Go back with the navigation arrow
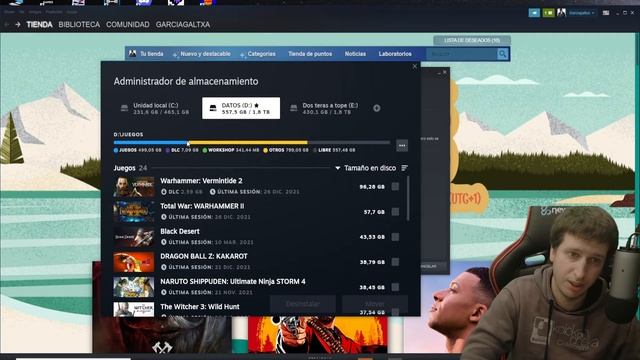Viewport: 640px width, 360px height. point(7,24)
